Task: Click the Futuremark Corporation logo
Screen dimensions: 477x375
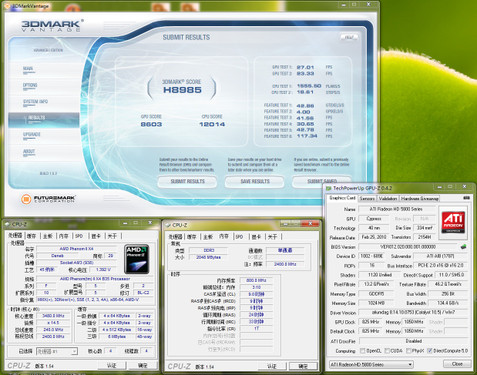Action: pos(48,199)
